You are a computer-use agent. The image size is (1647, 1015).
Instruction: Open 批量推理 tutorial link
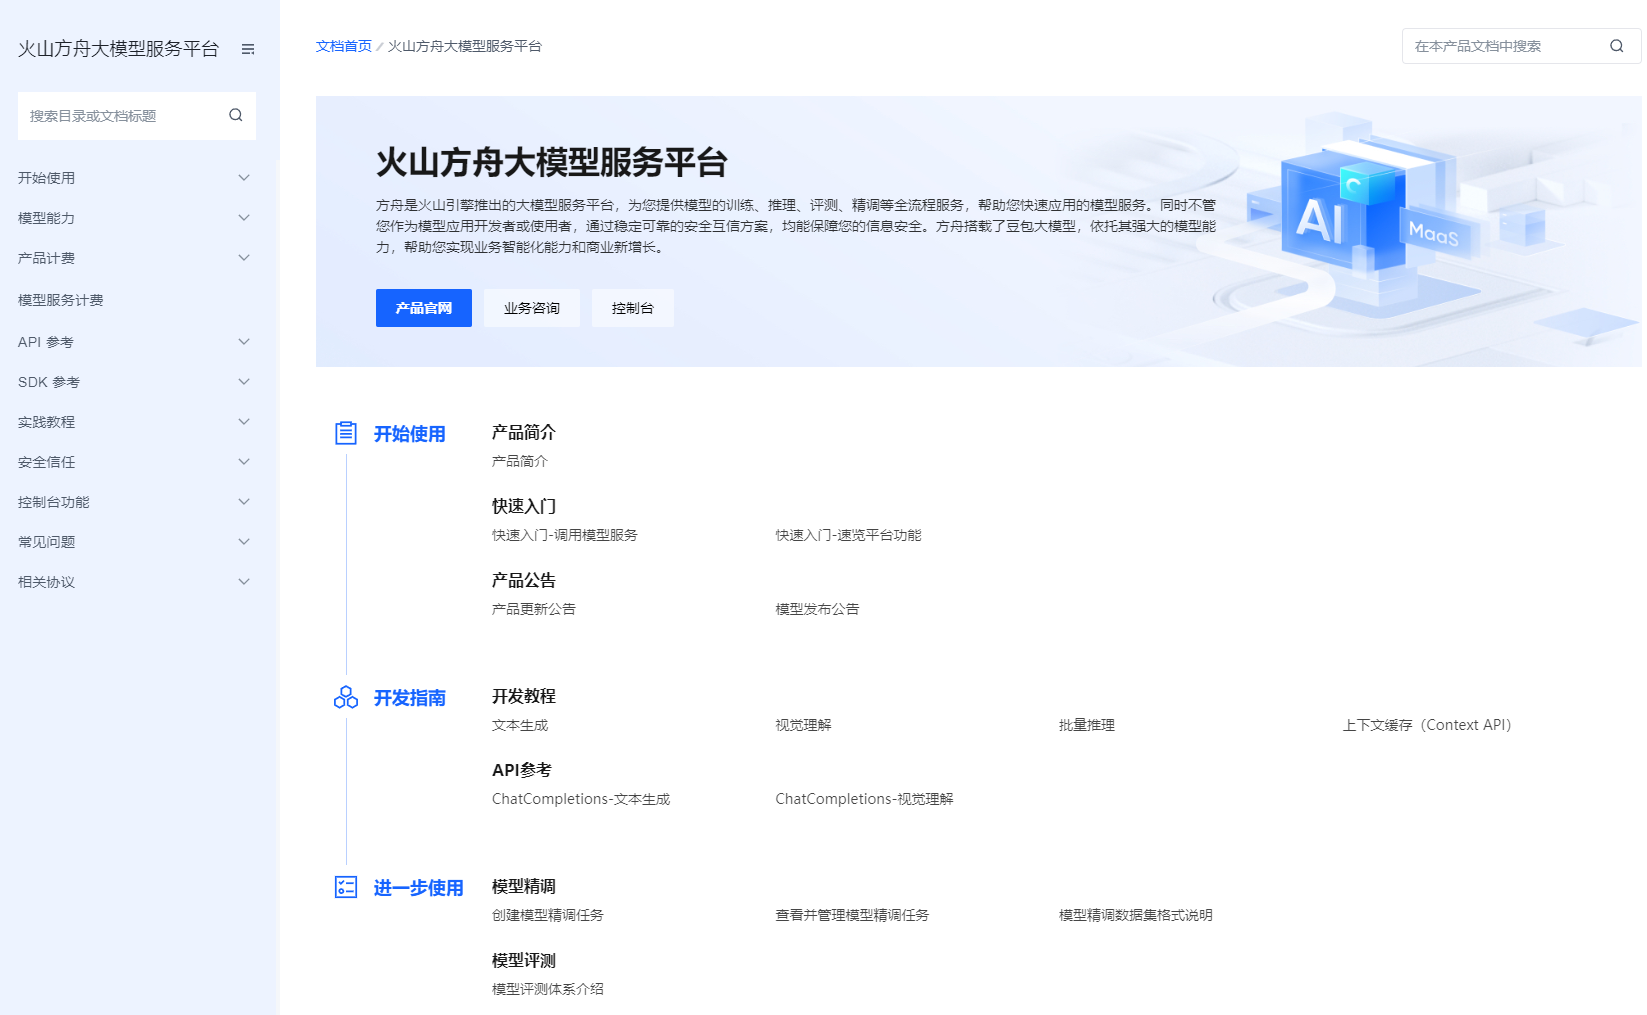tap(1087, 725)
